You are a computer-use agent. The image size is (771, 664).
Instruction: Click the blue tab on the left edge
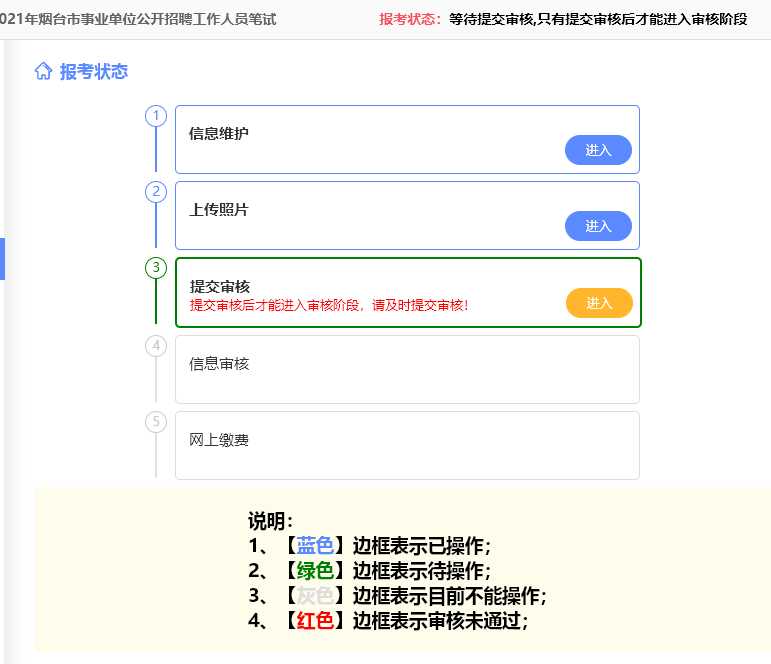click(3, 259)
